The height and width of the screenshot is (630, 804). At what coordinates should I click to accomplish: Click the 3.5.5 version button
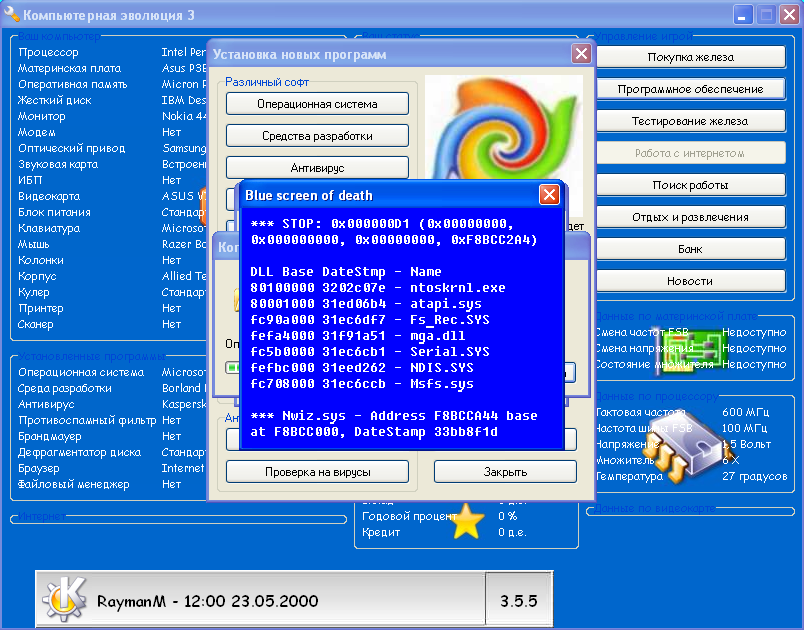(x=518, y=600)
